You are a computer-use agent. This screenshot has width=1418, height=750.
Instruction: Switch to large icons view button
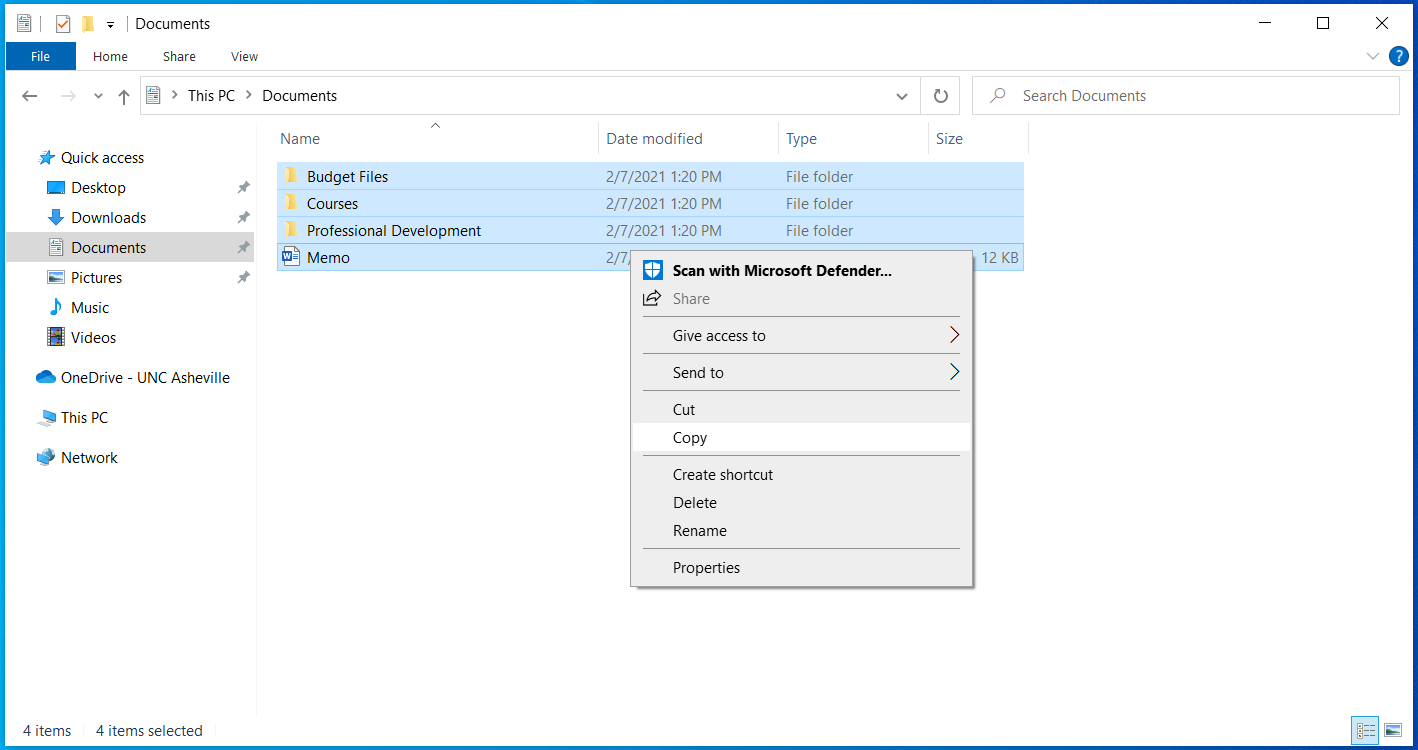click(1392, 731)
